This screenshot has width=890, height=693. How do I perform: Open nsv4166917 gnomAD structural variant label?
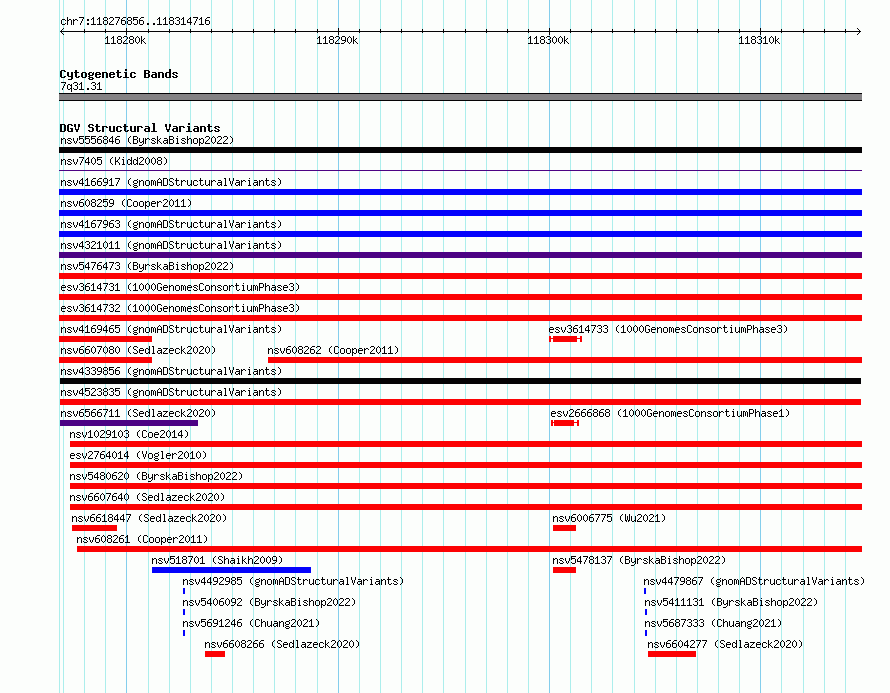click(171, 182)
